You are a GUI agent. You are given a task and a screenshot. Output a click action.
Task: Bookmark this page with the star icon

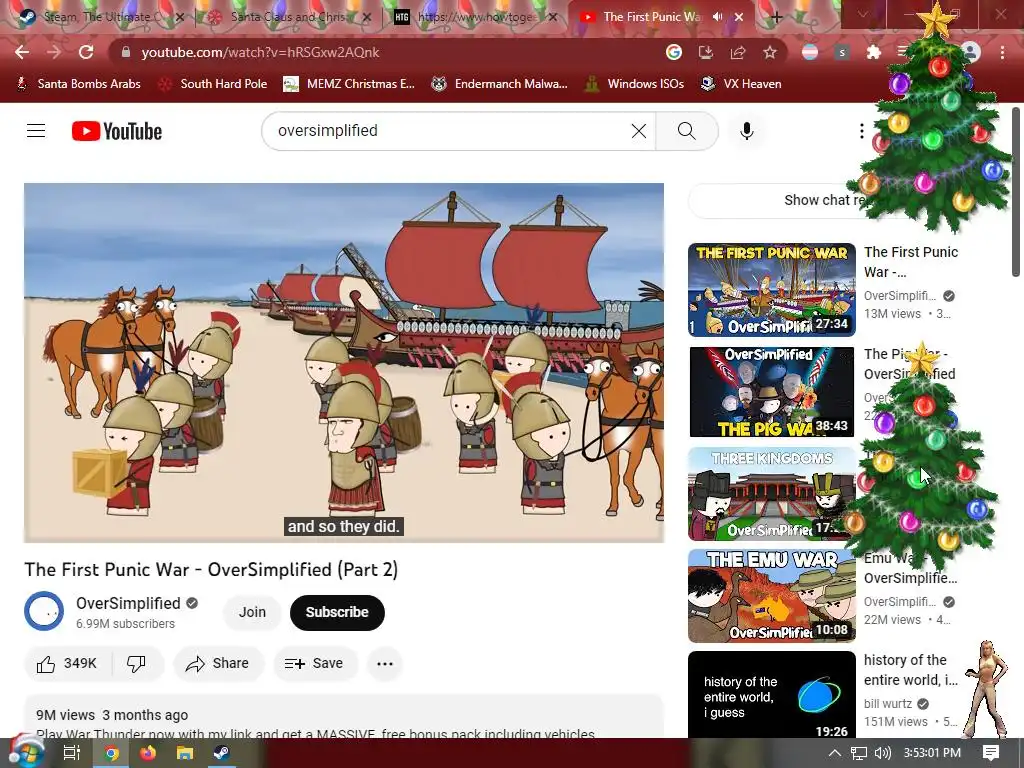click(x=770, y=52)
